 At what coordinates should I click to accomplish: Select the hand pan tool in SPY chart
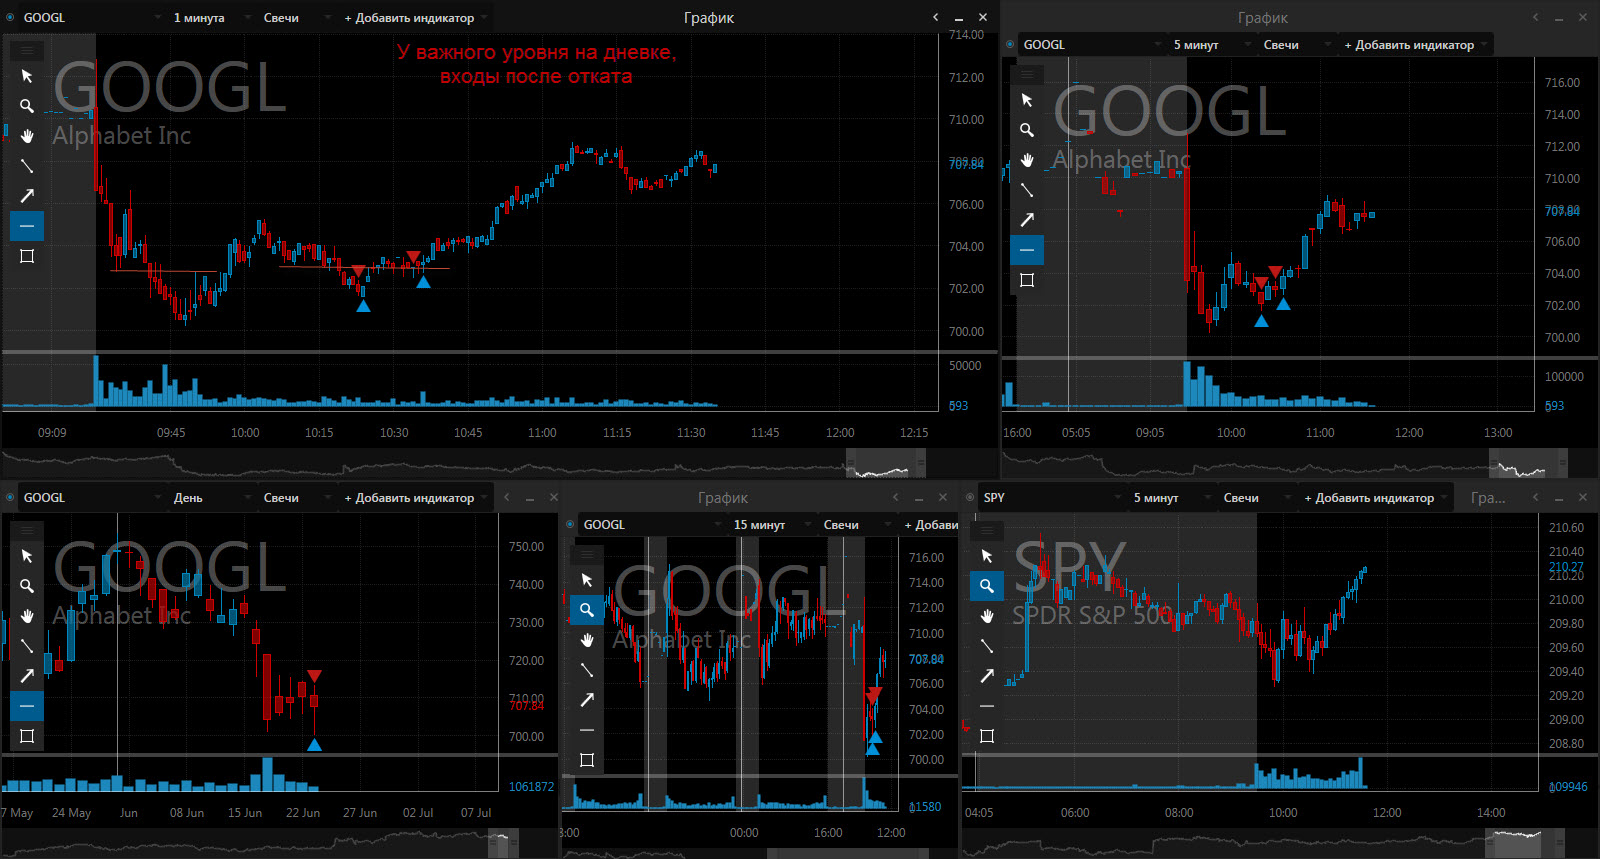[987, 616]
